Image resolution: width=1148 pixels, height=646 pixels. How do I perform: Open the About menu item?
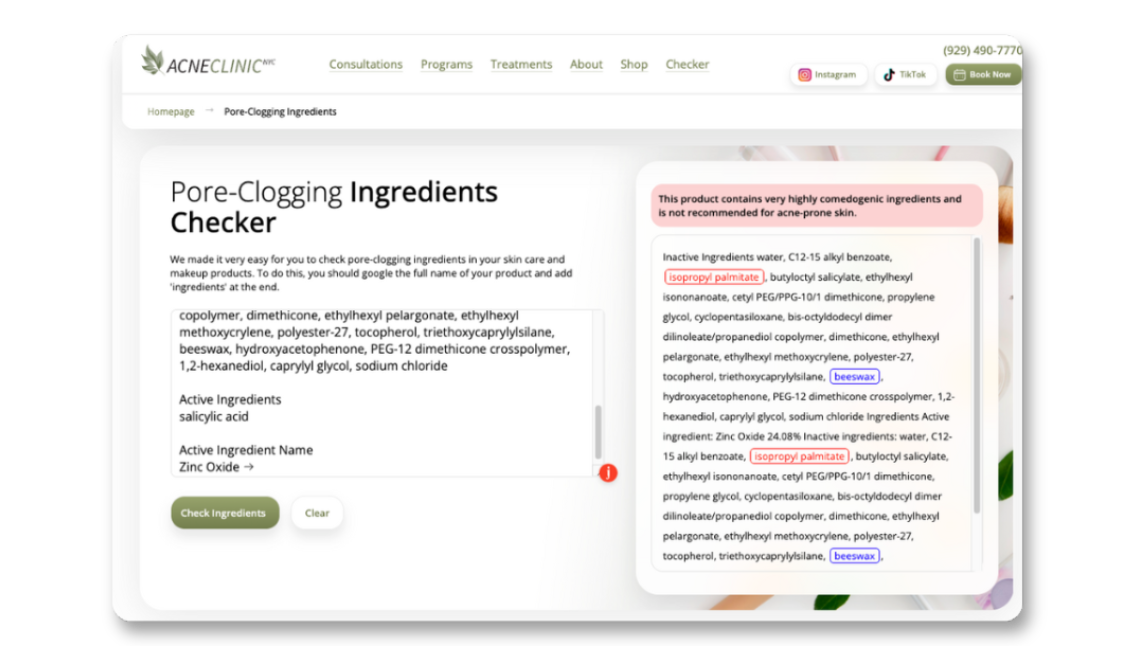pyautogui.click(x=586, y=64)
